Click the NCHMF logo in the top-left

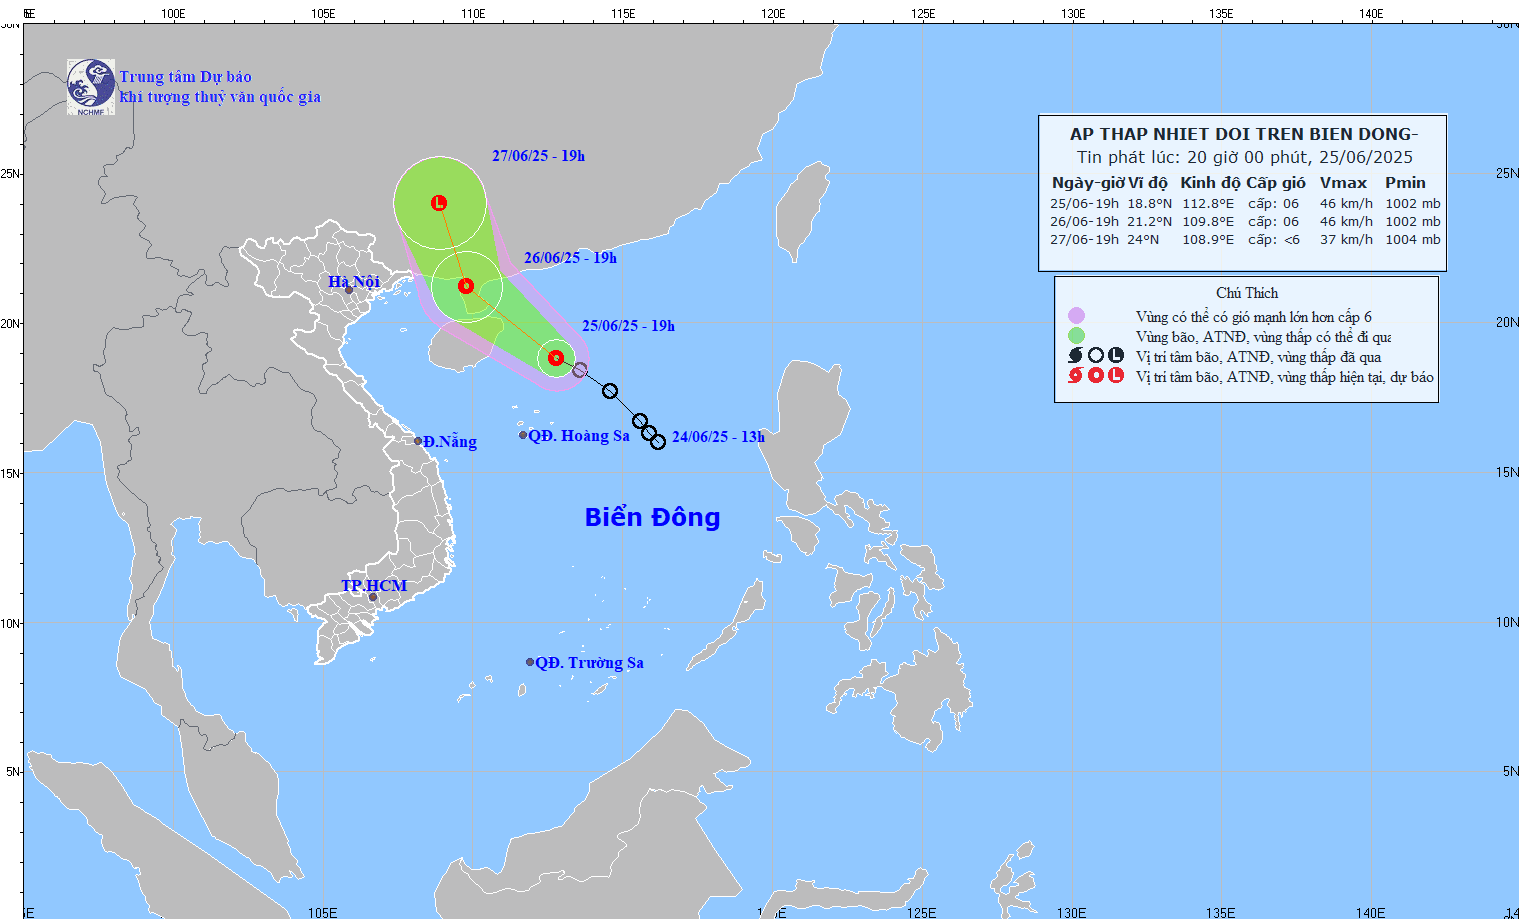[x=90, y=87]
